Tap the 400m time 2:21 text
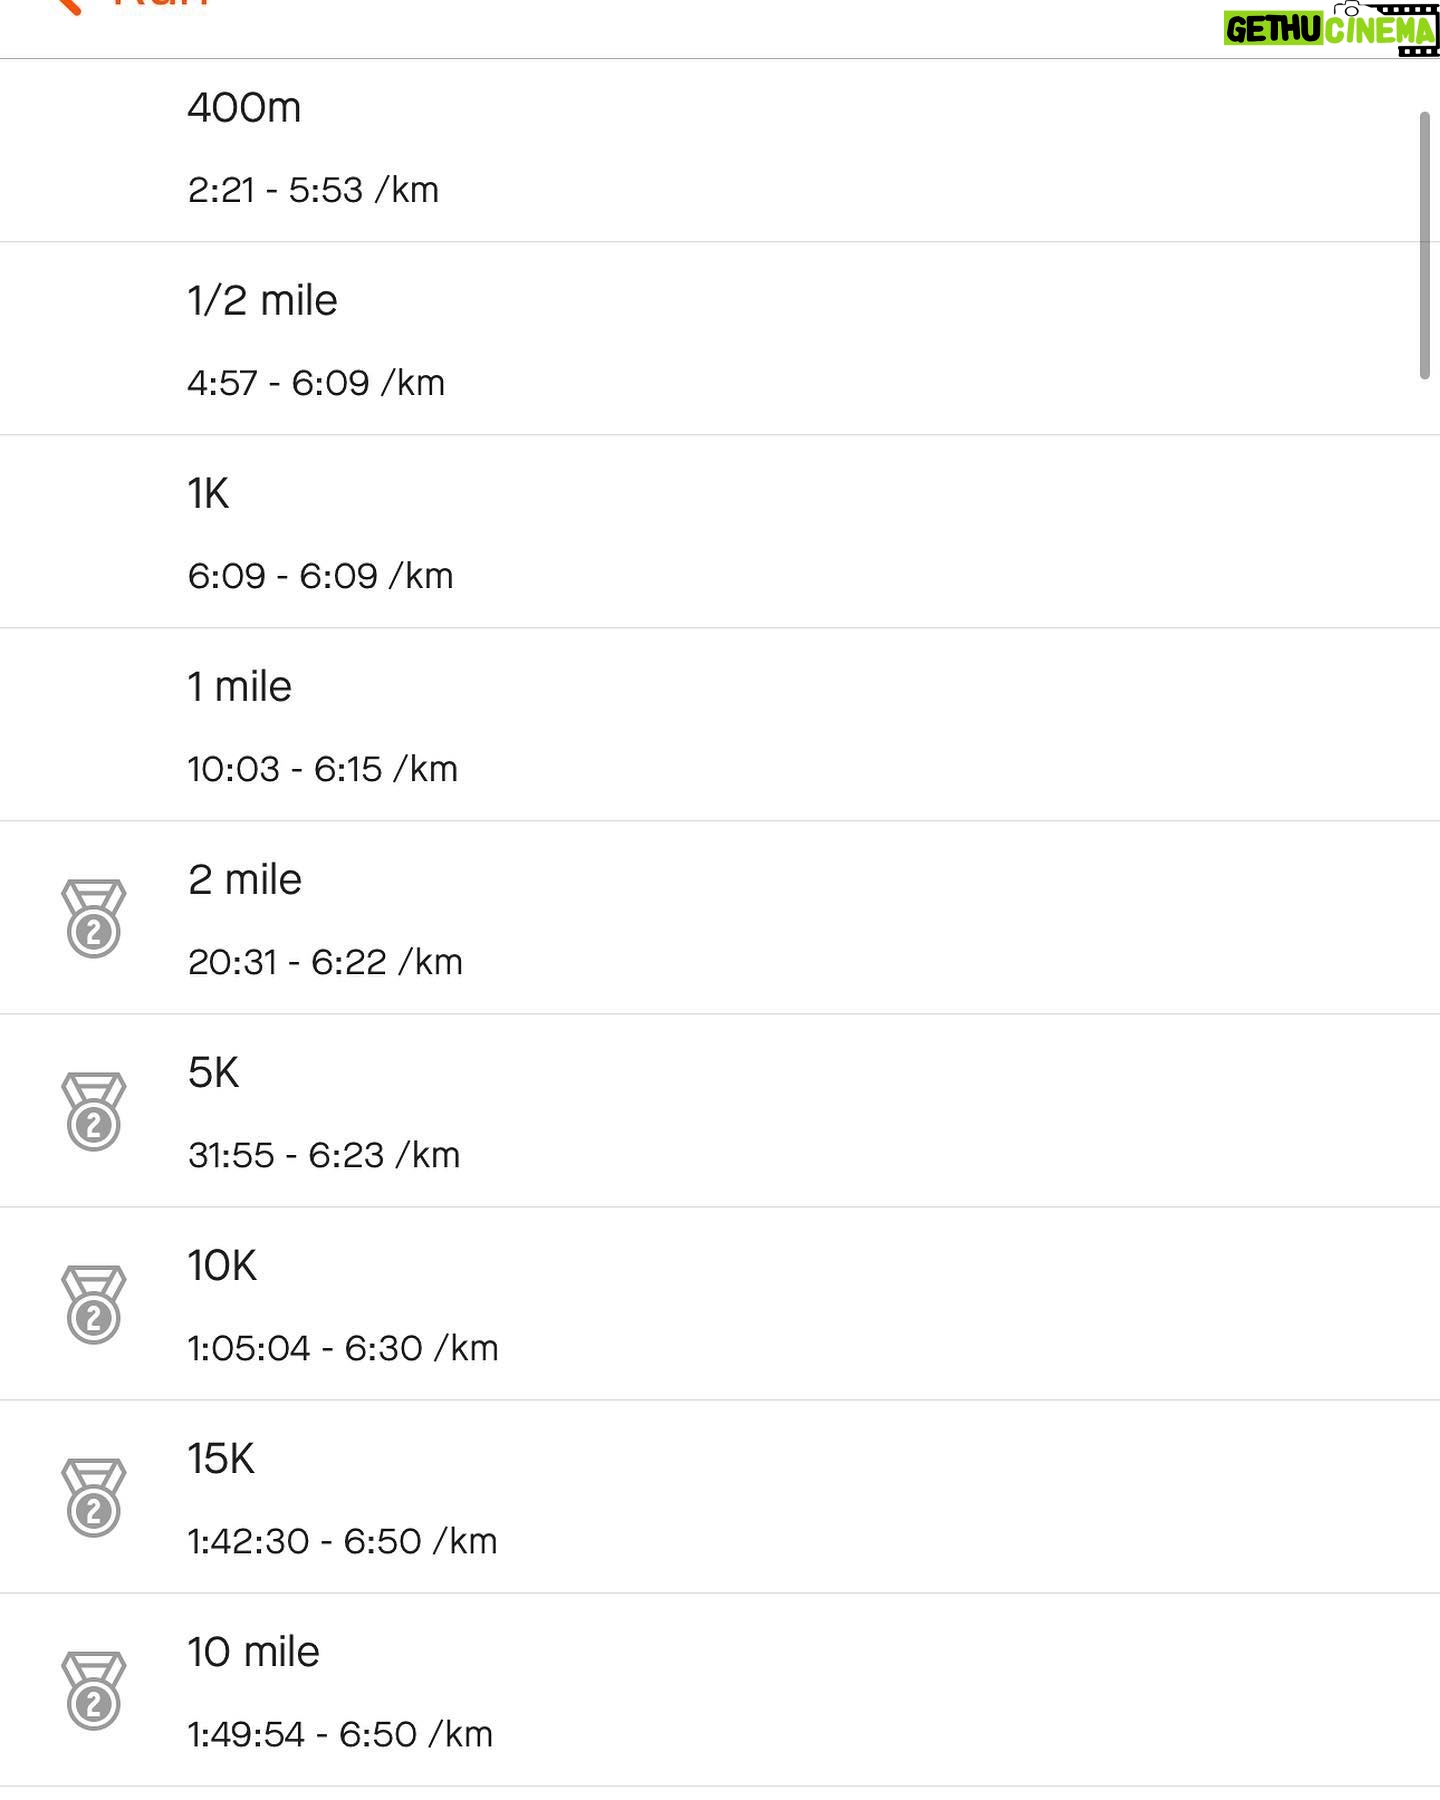 [x=221, y=190]
